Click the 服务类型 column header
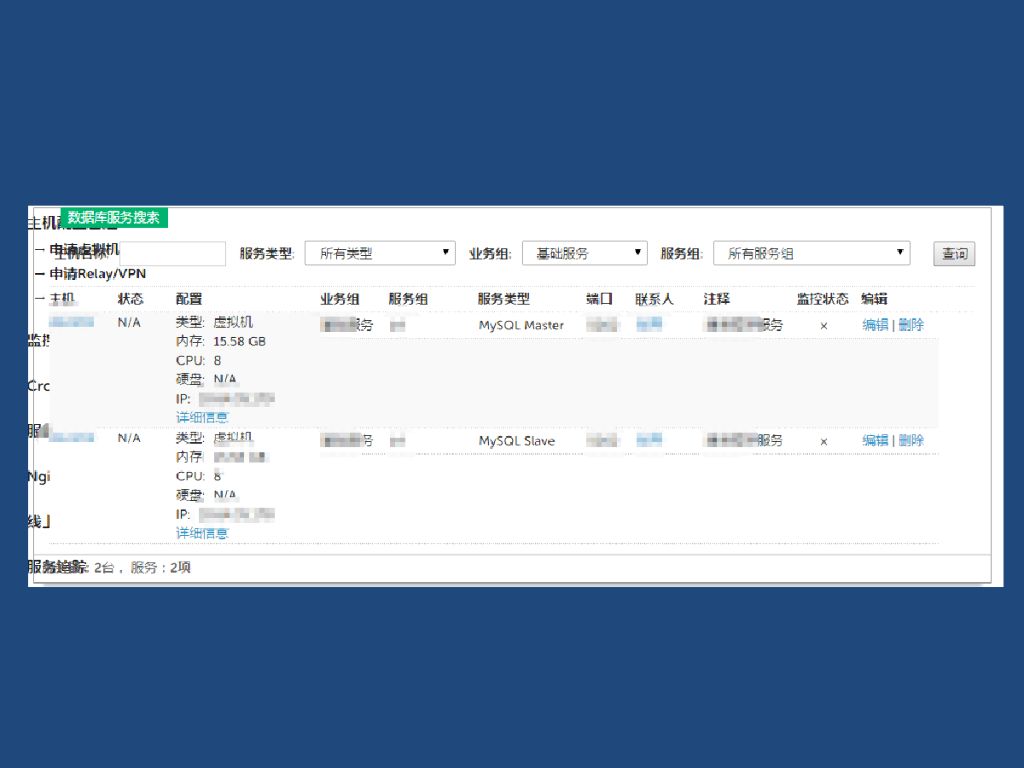1024x768 pixels. (504, 299)
